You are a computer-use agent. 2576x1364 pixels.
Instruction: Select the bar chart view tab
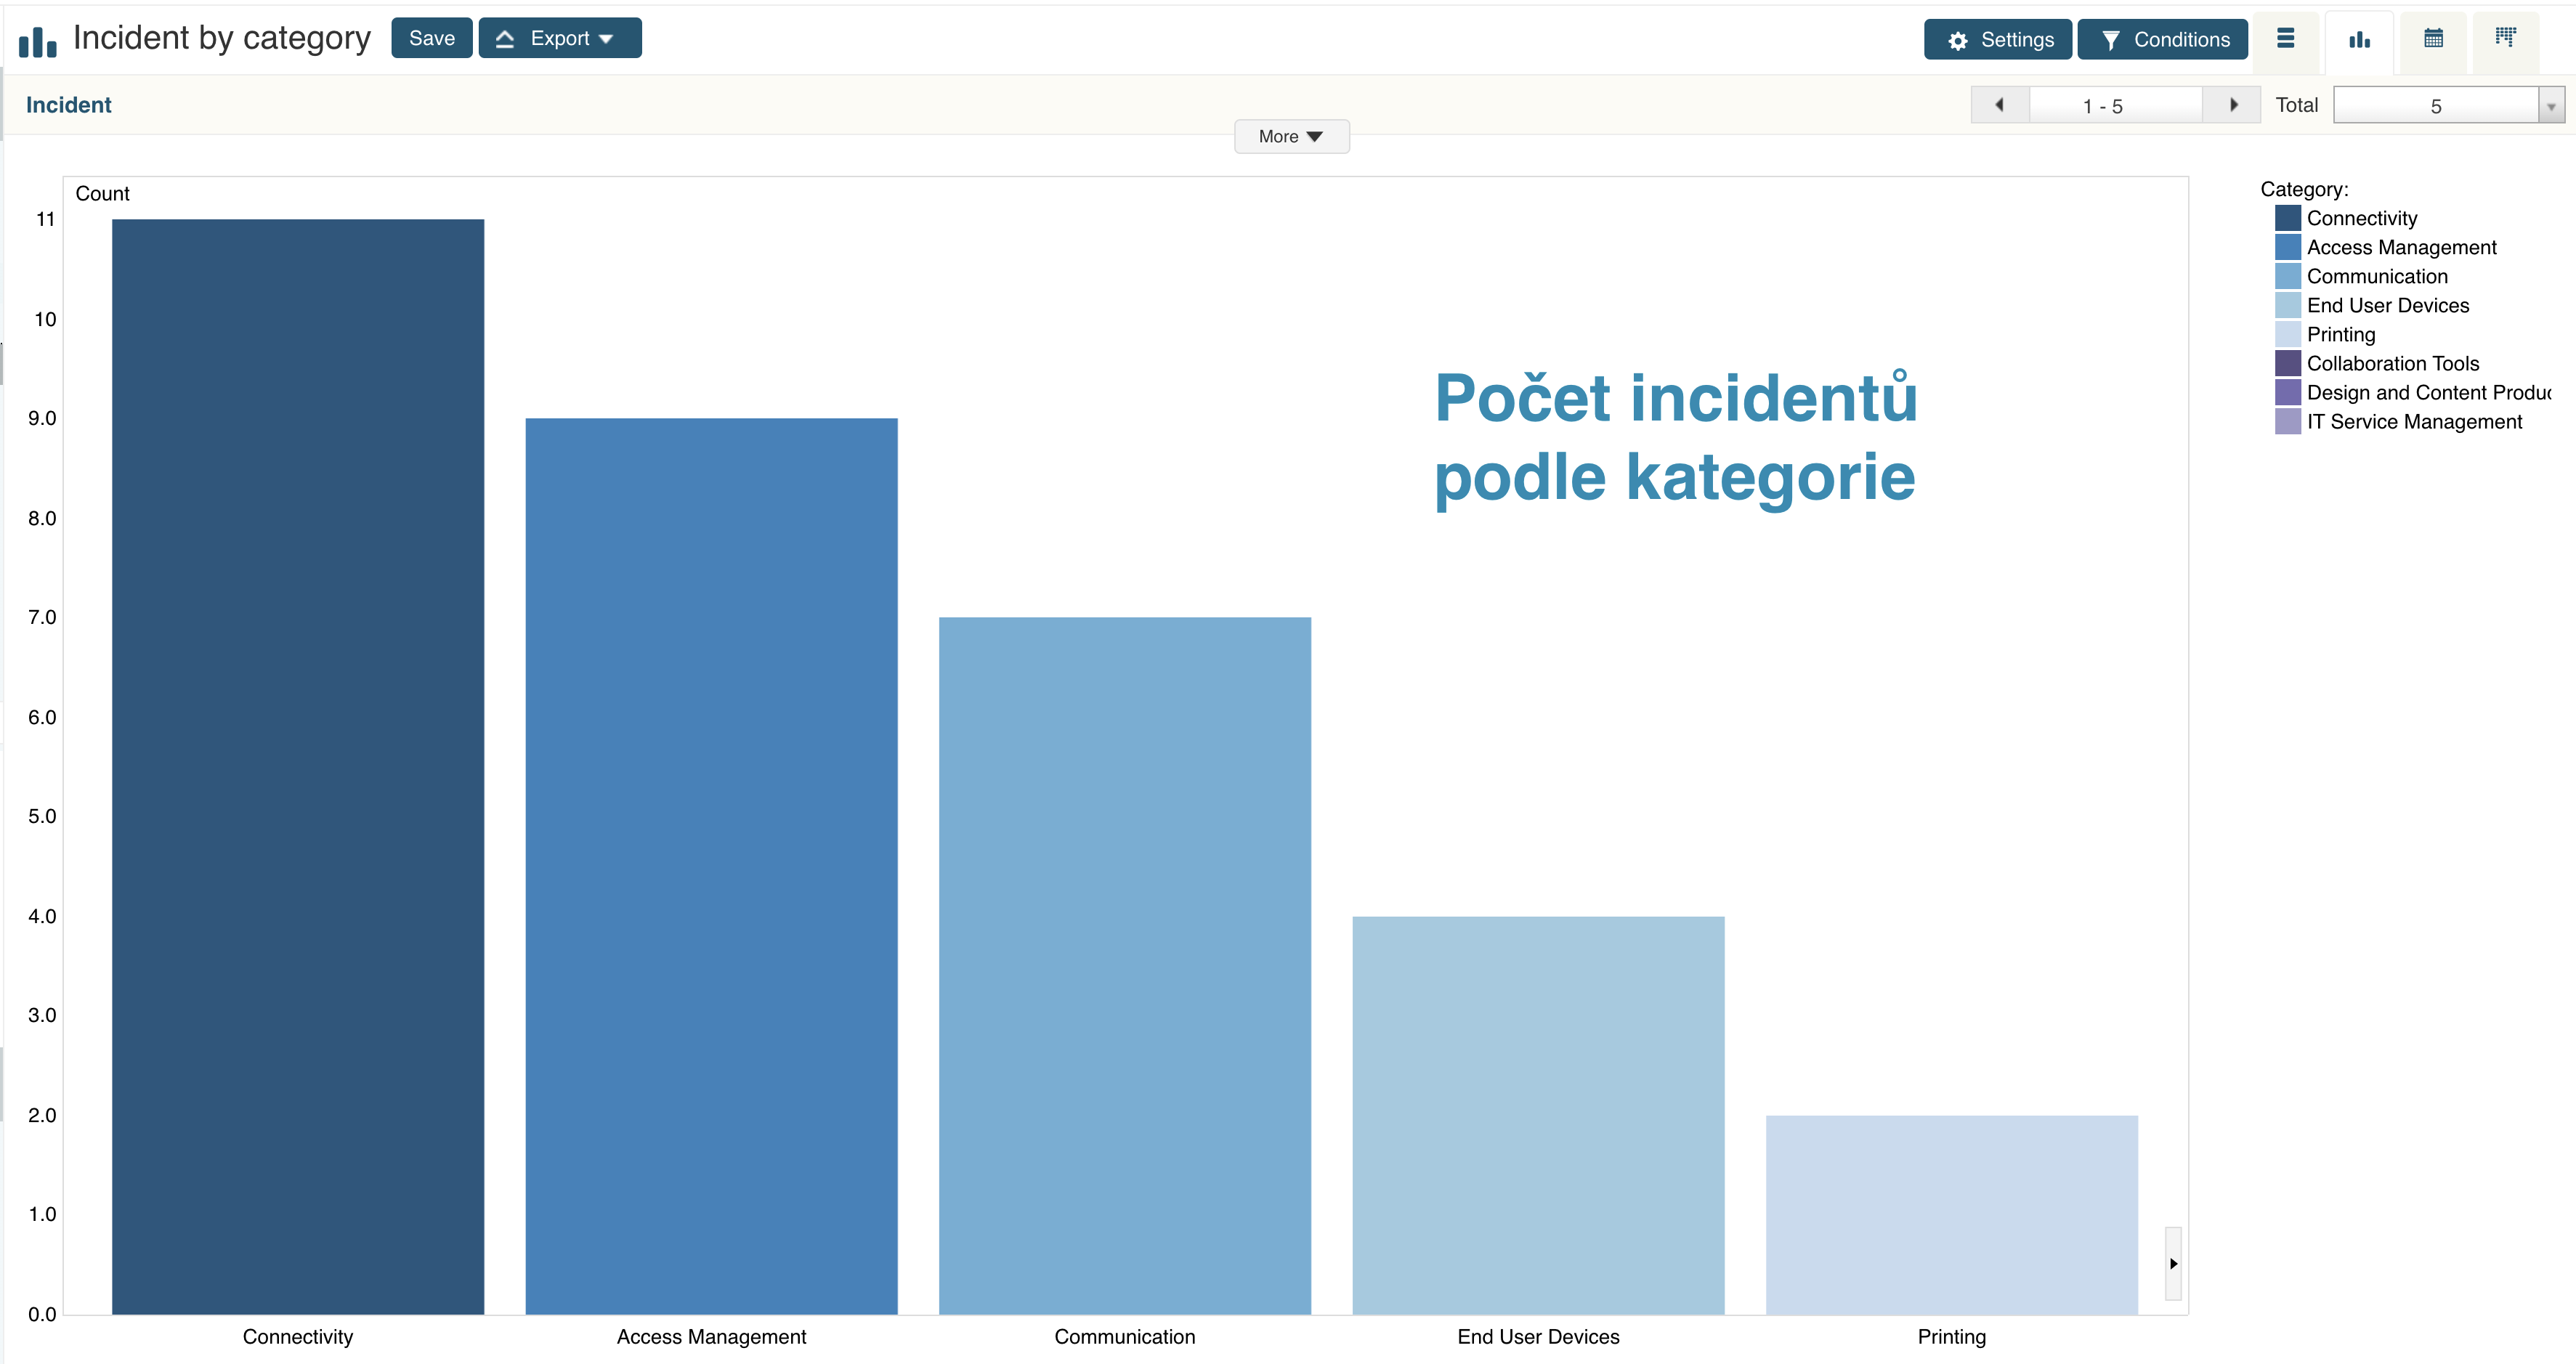point(2359,39)
